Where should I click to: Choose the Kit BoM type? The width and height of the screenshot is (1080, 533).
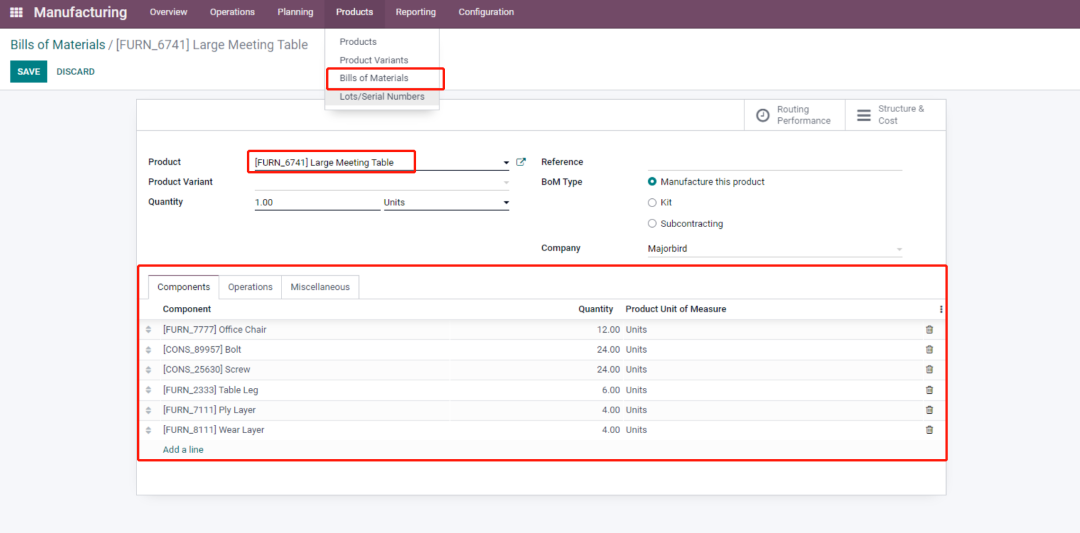point(653,203)
